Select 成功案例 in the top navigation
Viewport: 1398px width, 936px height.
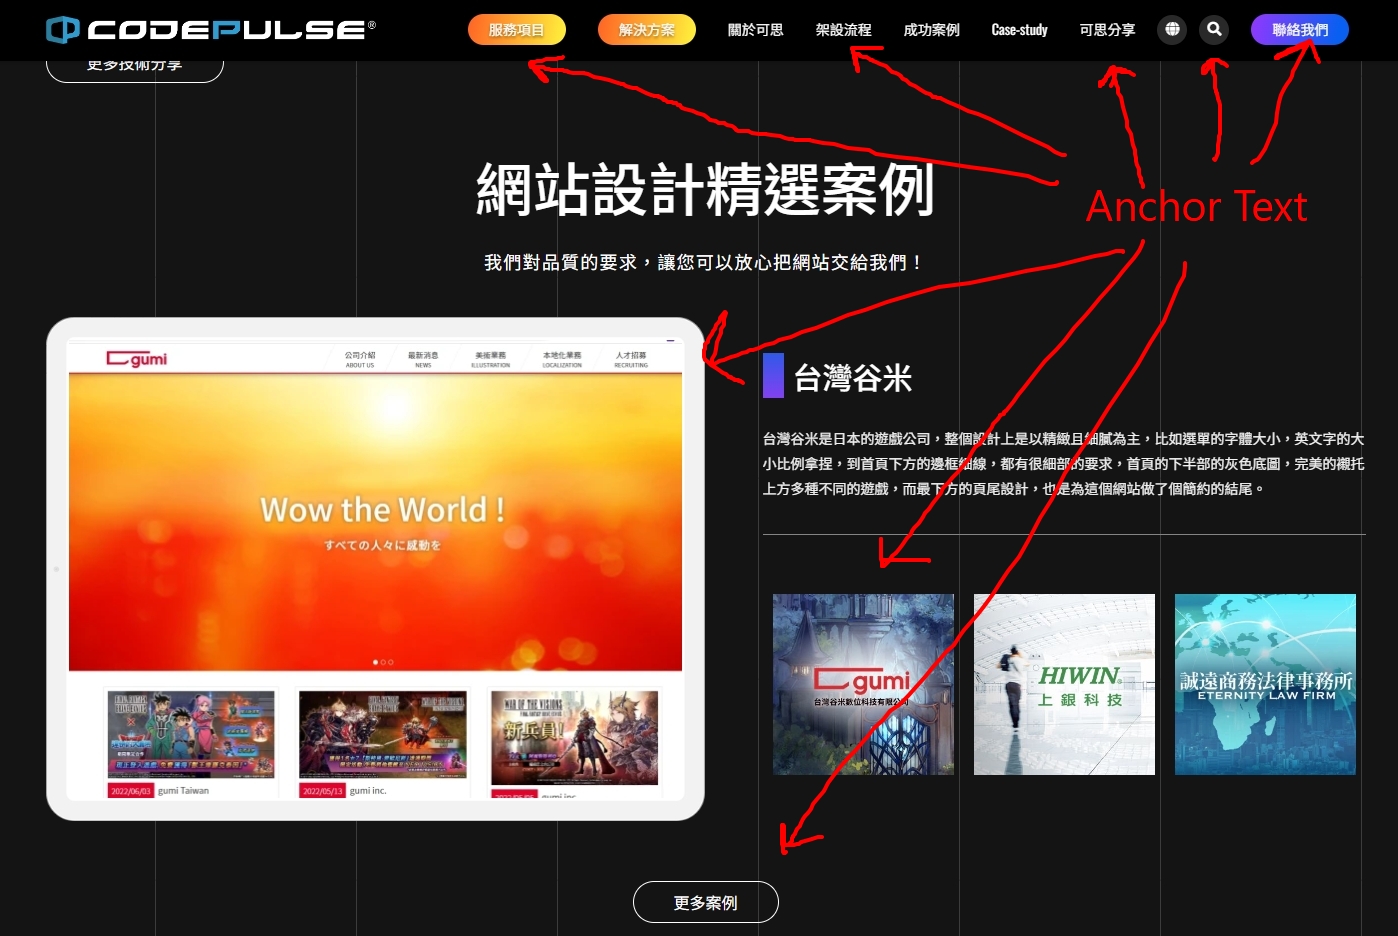coord(931,30)
